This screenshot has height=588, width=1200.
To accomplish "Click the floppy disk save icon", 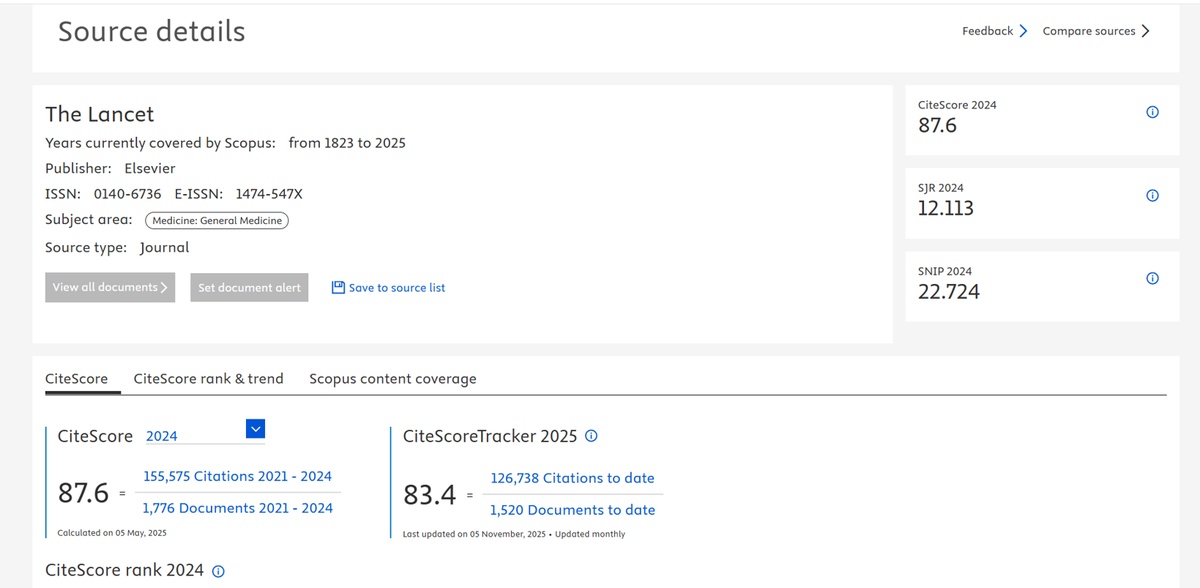I will [338, 288].
